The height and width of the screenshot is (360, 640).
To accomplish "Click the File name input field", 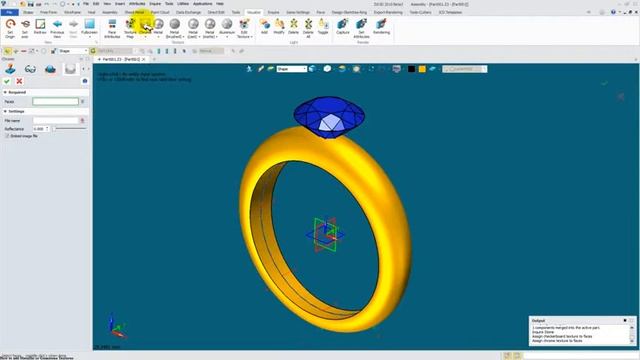I will (56, 120).
